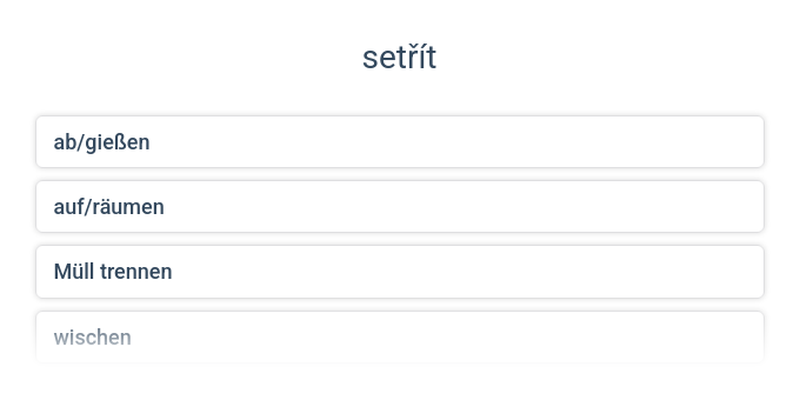Click the answer ending in 'trennen'
This screenshot has height=400, width=800.
pos(400,271)
